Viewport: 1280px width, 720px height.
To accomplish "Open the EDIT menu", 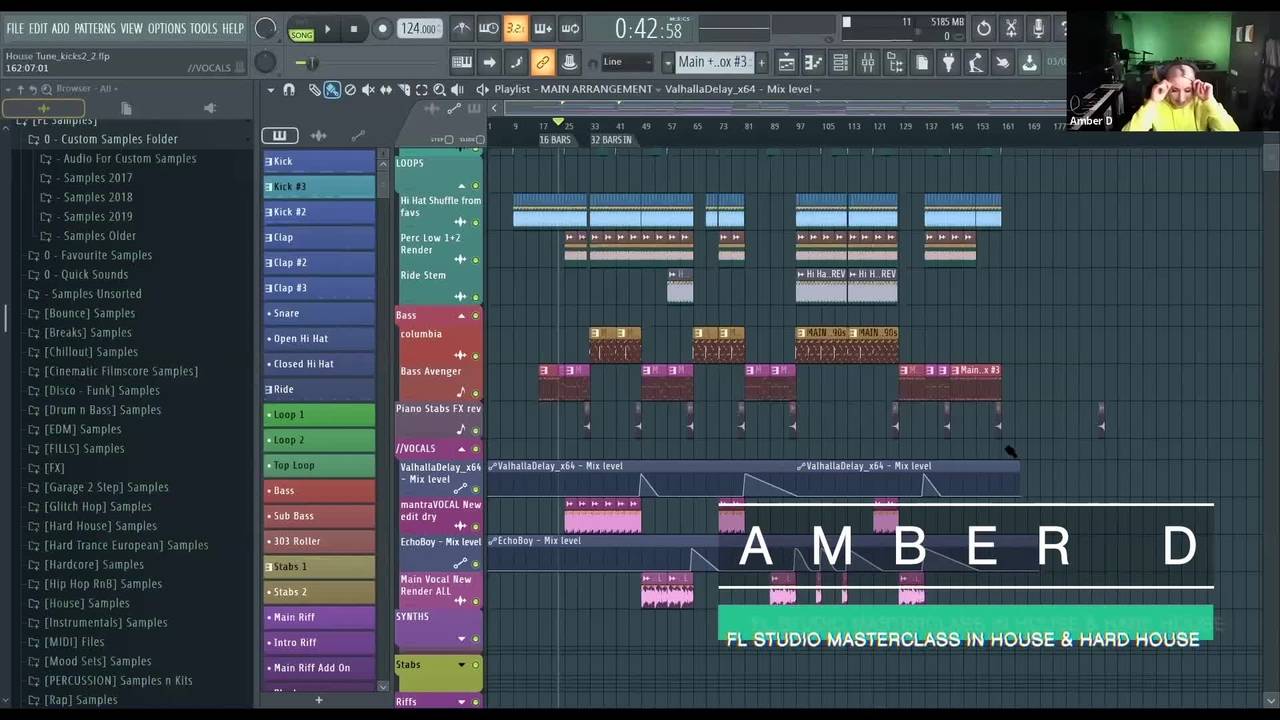I will pos(38,29).
